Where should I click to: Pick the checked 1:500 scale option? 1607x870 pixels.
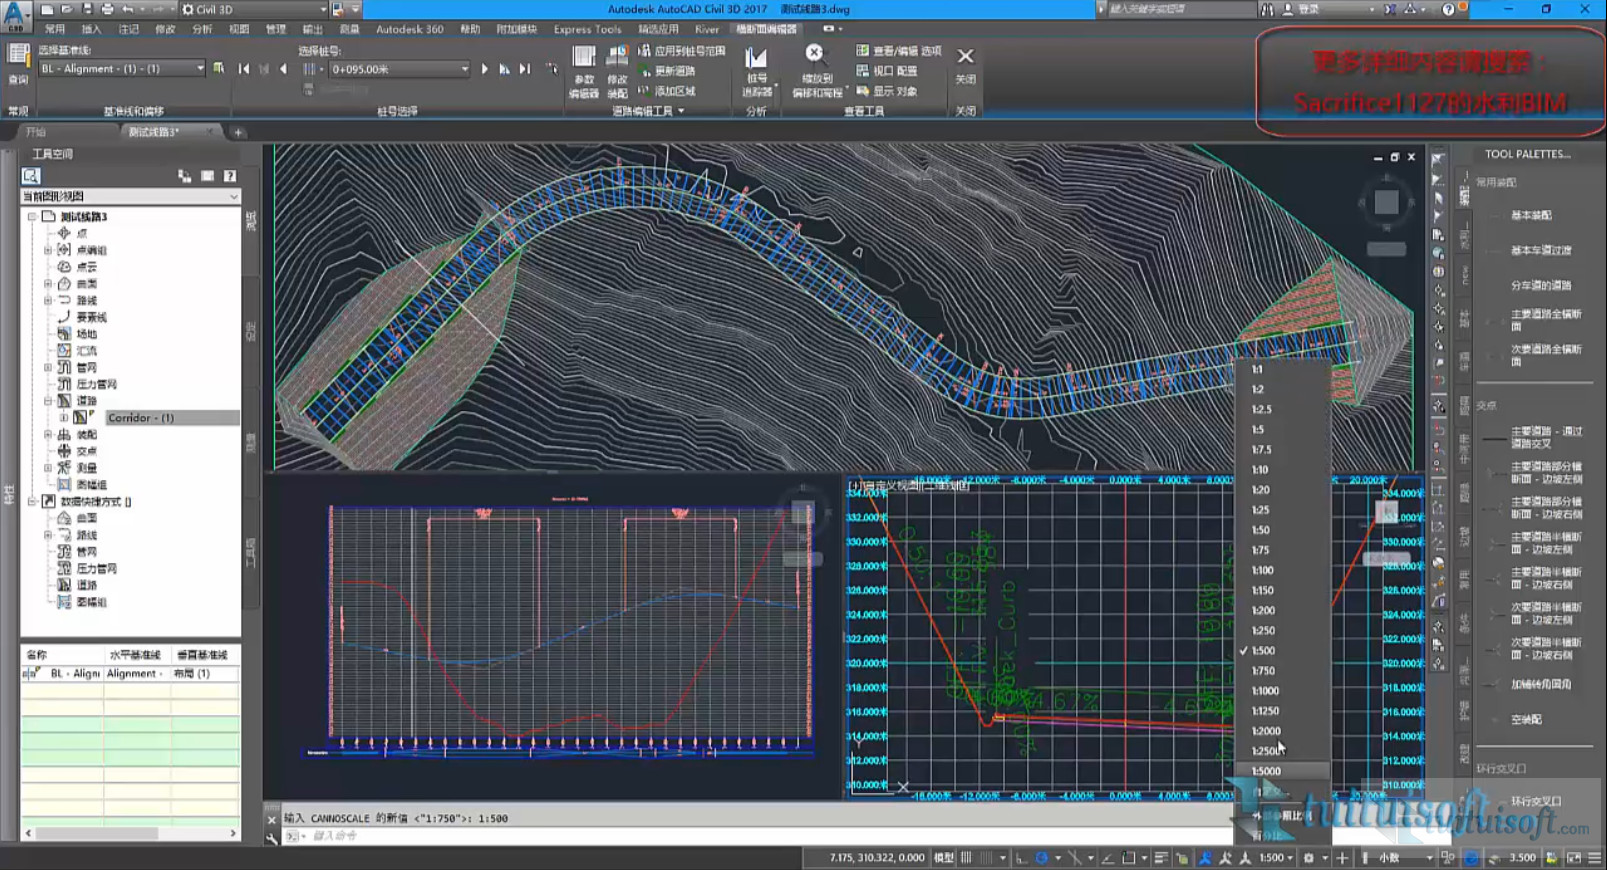click(1263, 651)
